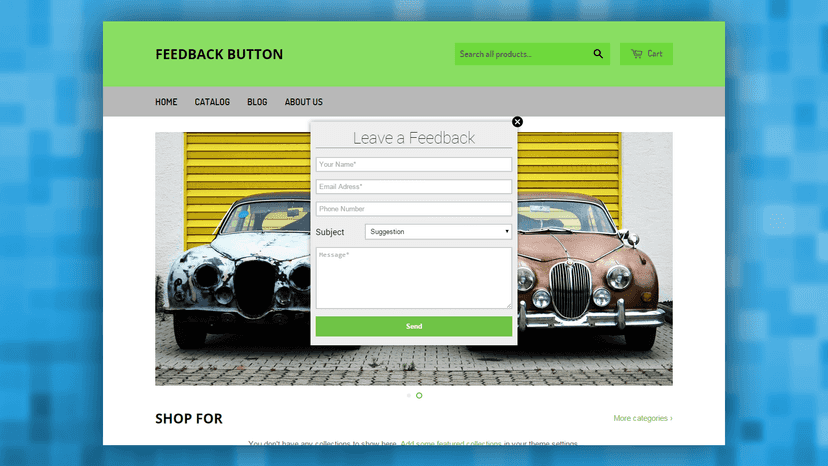Screen dimensions: 828x466
Task: Click the Message text area
Action: tap(414, 278)
